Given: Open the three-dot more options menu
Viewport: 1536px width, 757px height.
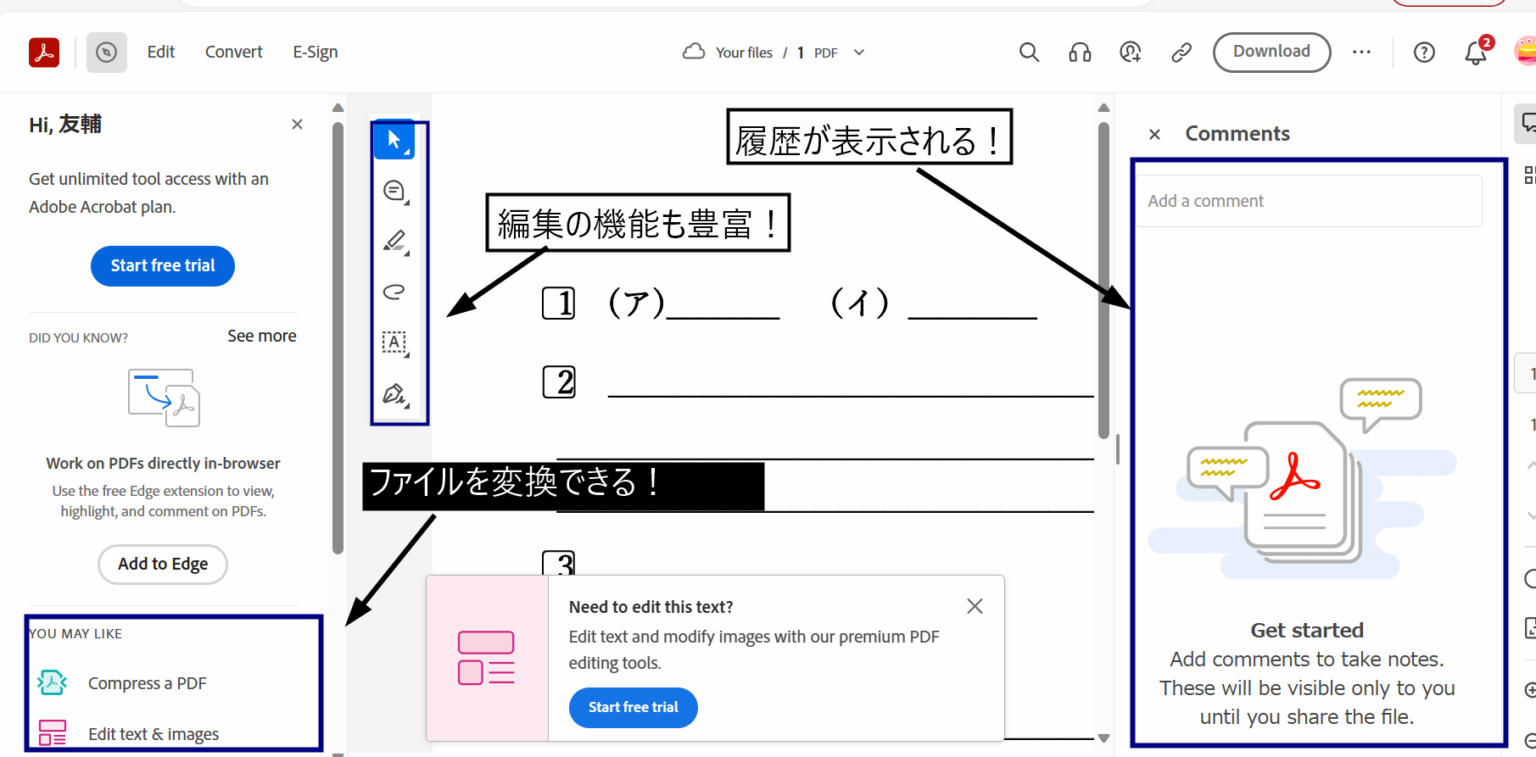Looking at the screenshot, I should [x=1362, y=52].
